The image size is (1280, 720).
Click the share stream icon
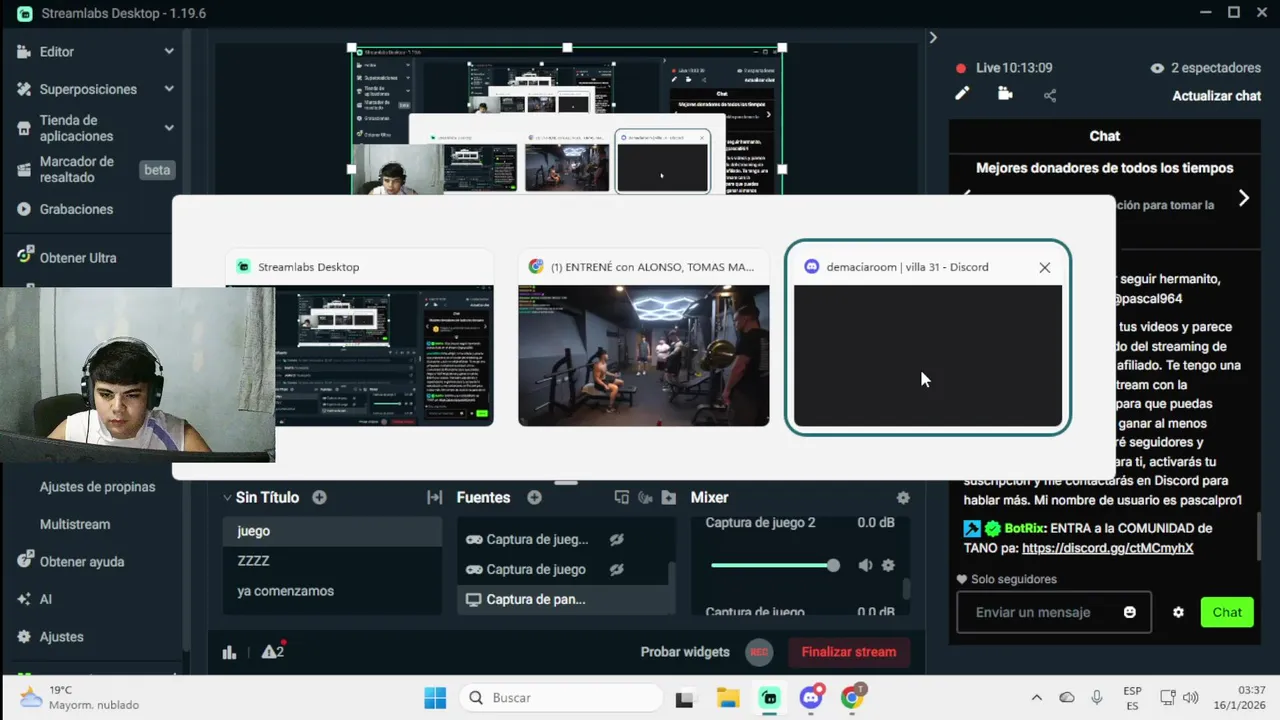1050,95
